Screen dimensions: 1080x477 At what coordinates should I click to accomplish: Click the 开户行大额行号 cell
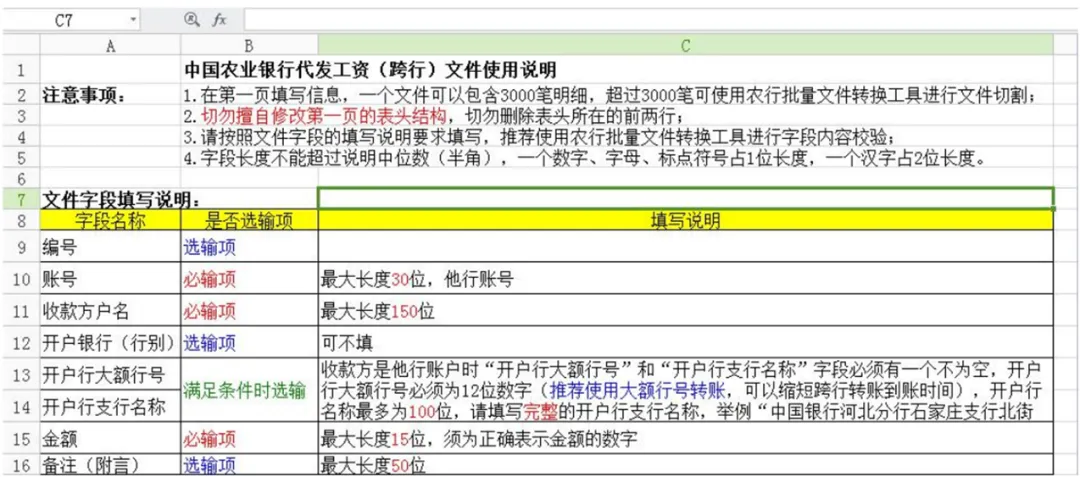point(110,374)
